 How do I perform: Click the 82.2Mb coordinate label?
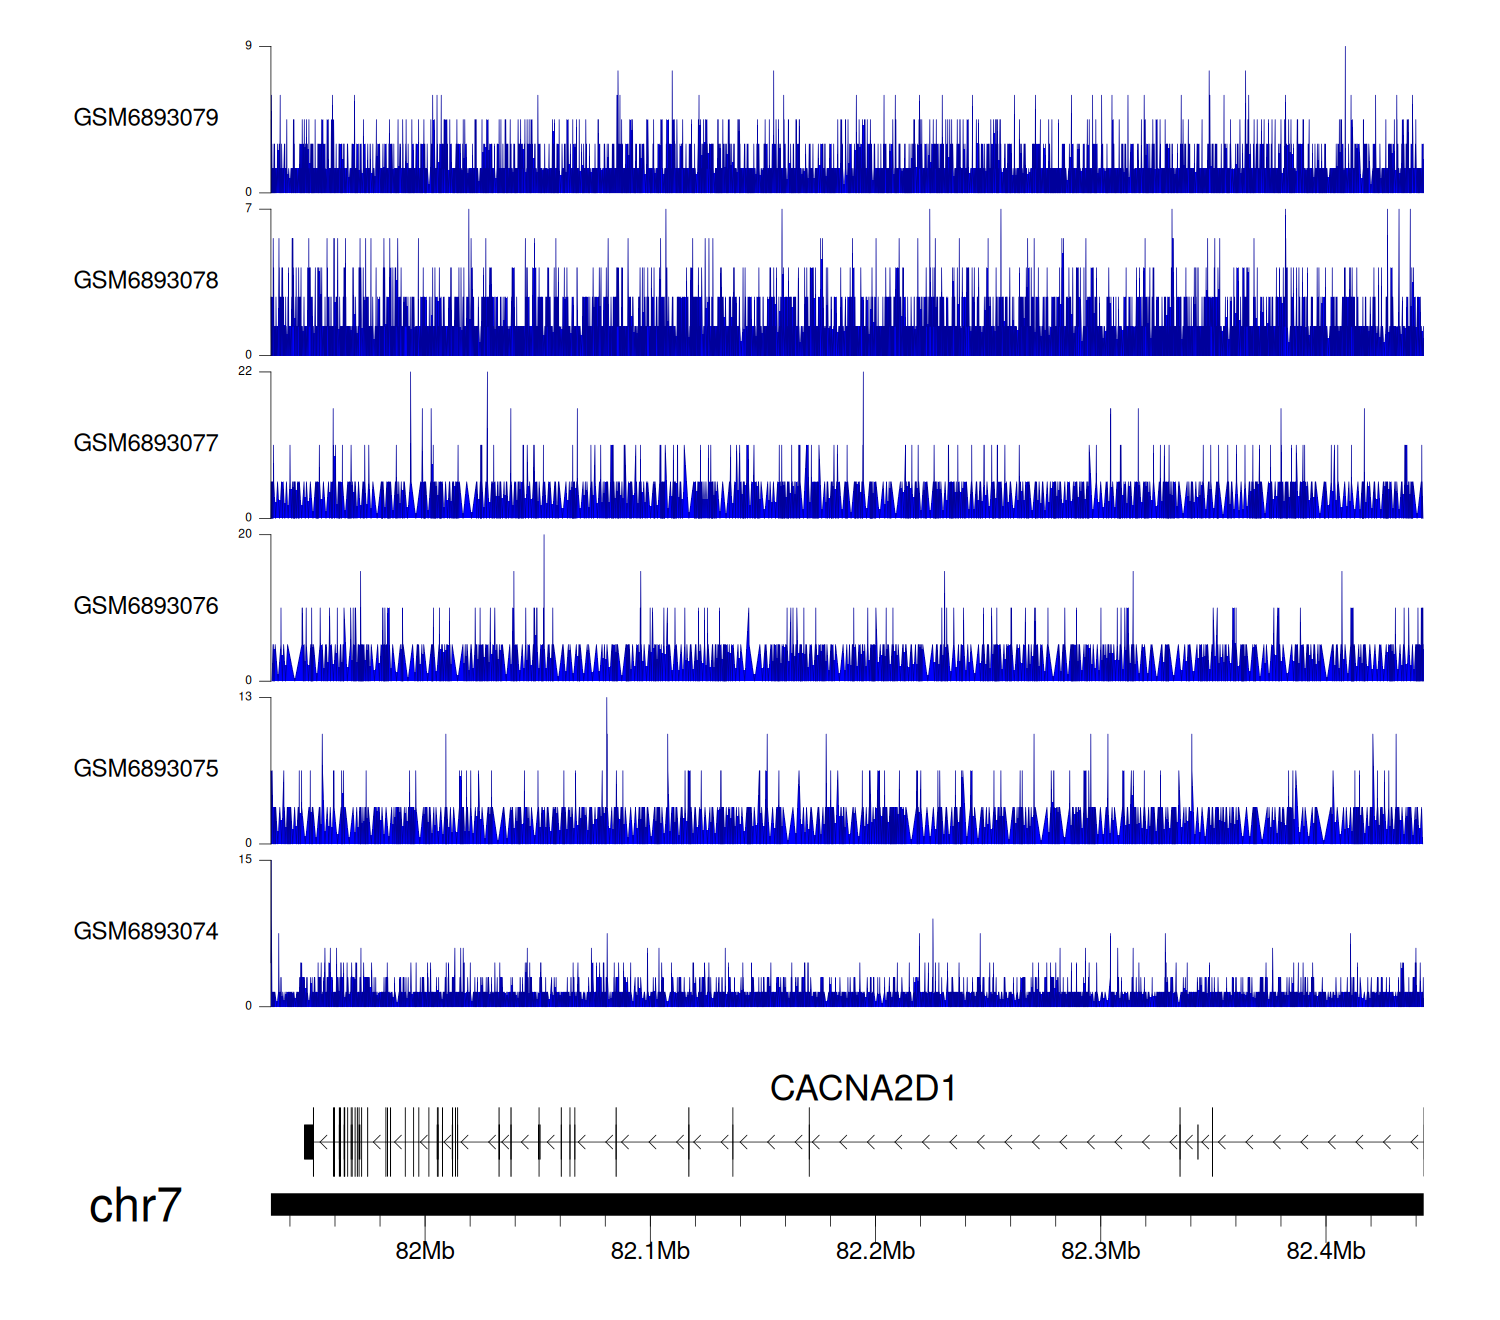click(875, 1251)
